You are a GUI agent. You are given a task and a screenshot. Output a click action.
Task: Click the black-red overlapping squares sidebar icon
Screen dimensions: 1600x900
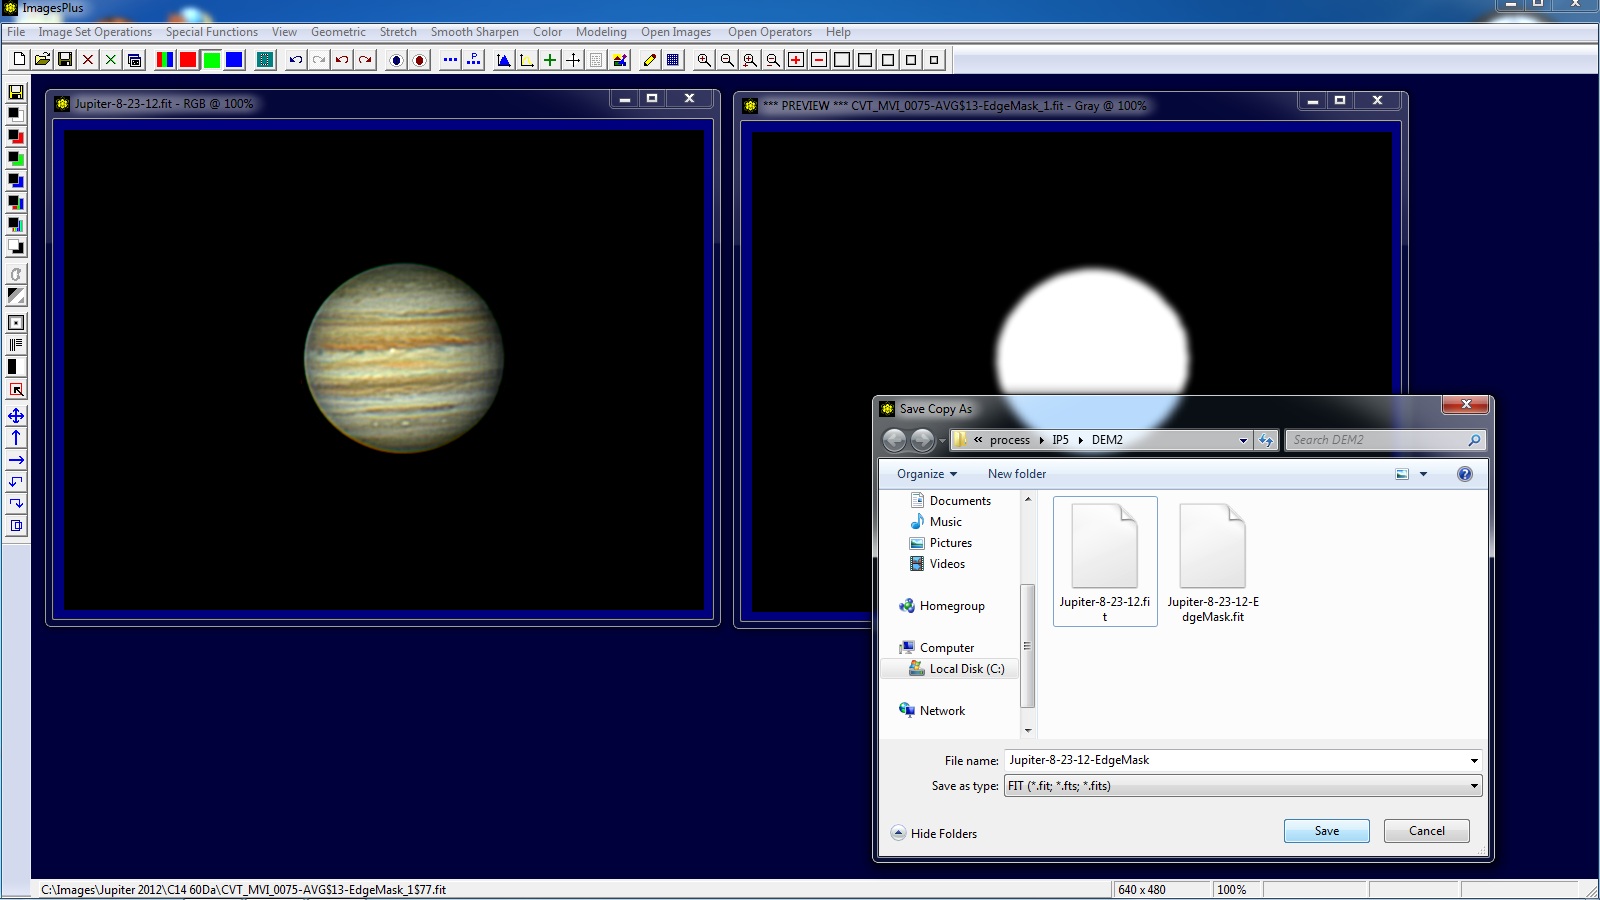tap(16, 136)
